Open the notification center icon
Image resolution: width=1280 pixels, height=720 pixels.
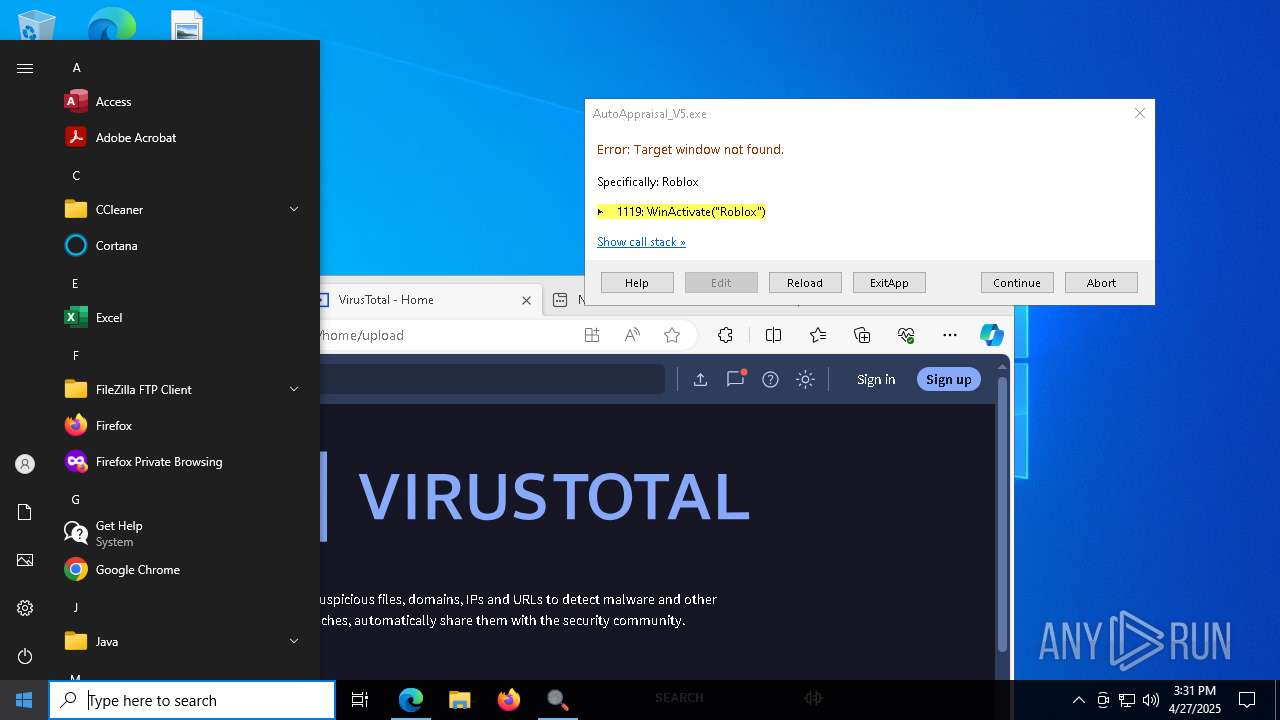point(1247,700)
